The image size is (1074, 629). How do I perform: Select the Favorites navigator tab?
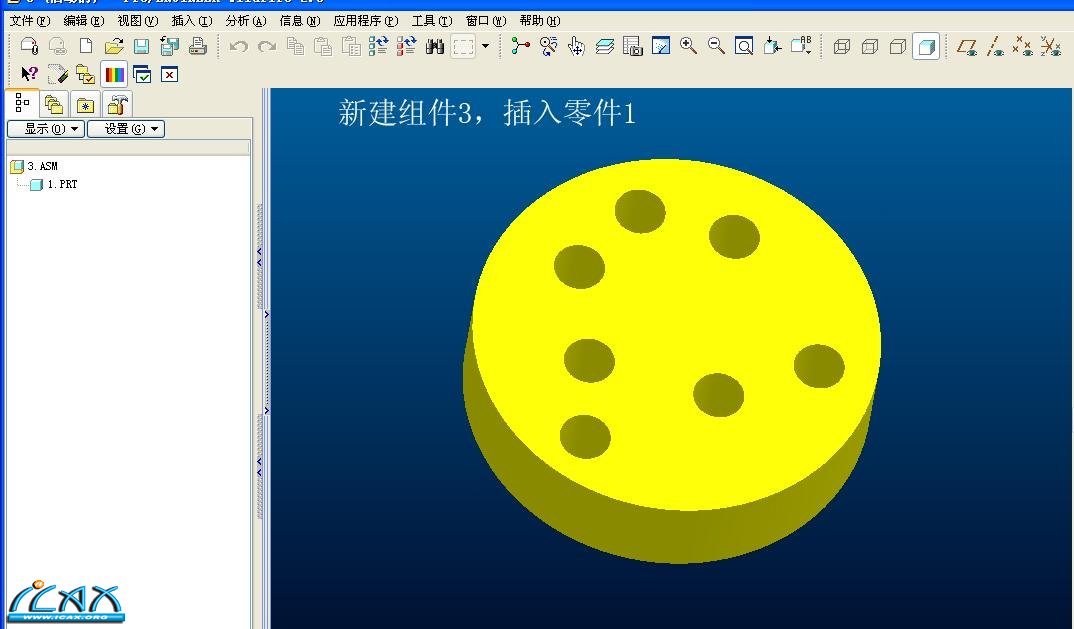coord(85,105)
